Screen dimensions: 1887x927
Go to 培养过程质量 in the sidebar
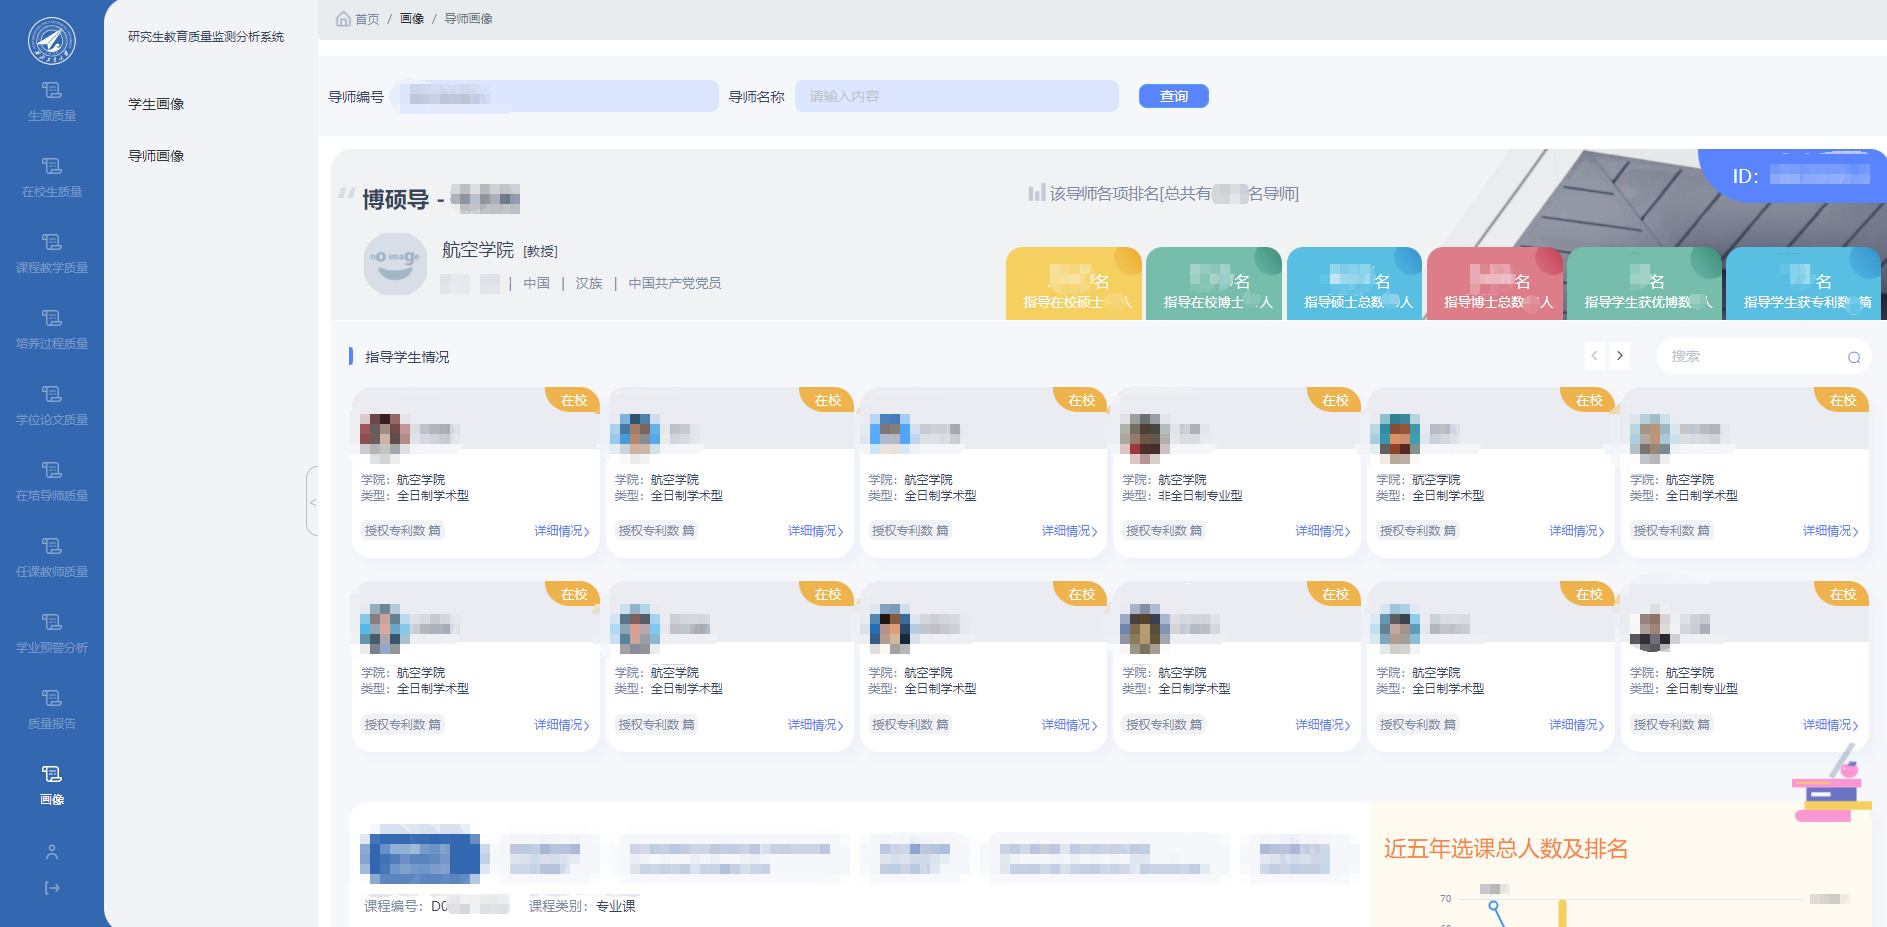coord(52,320)
